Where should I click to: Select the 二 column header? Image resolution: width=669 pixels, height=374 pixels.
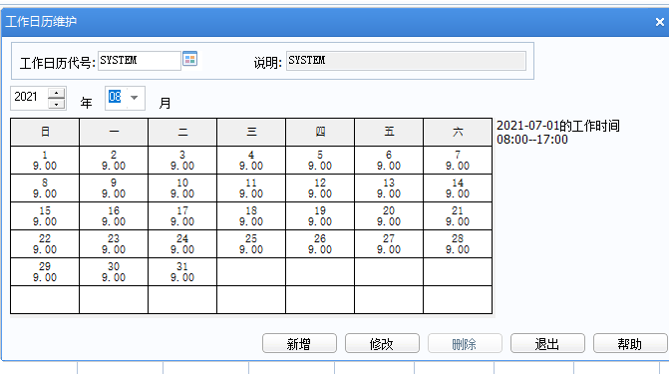(183, 132)
